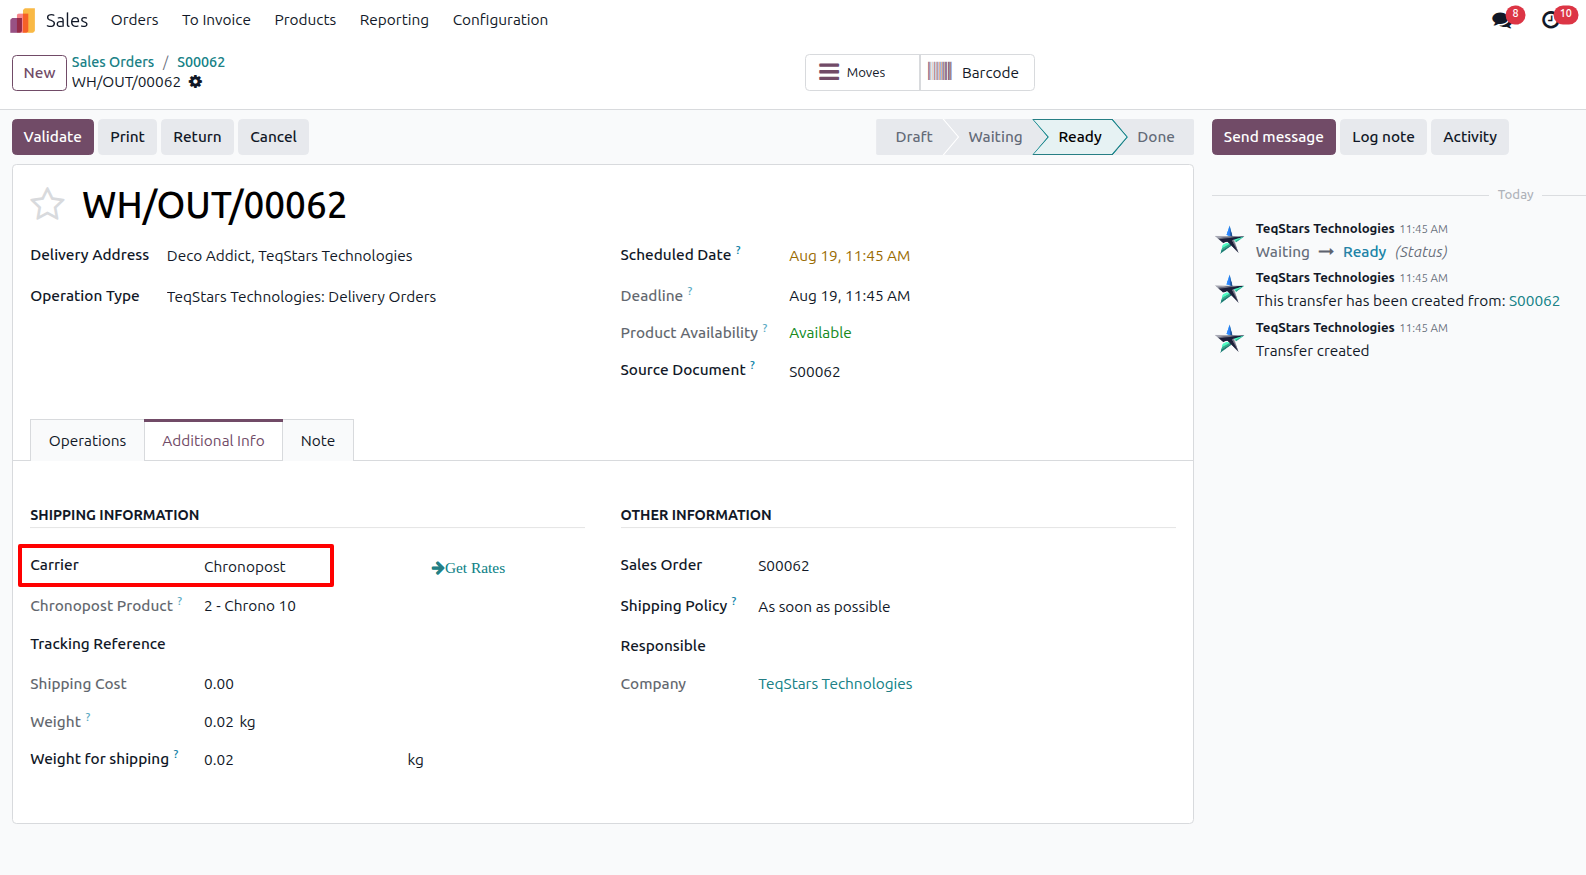Open the Moves smart button
The height and width of the screenshot is (875, 1586).
click(862, 73)
